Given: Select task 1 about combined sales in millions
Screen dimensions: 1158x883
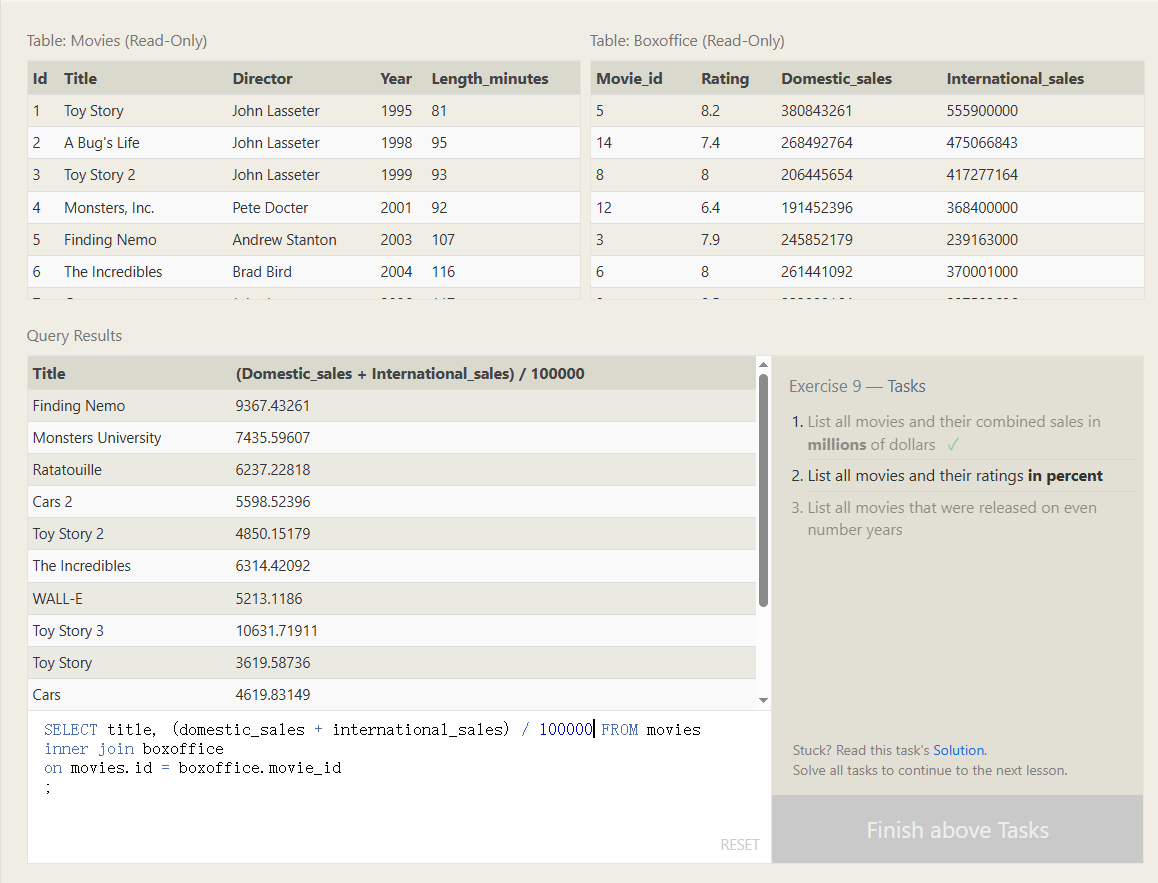Looking at the screenshot, I should (953, 433).
